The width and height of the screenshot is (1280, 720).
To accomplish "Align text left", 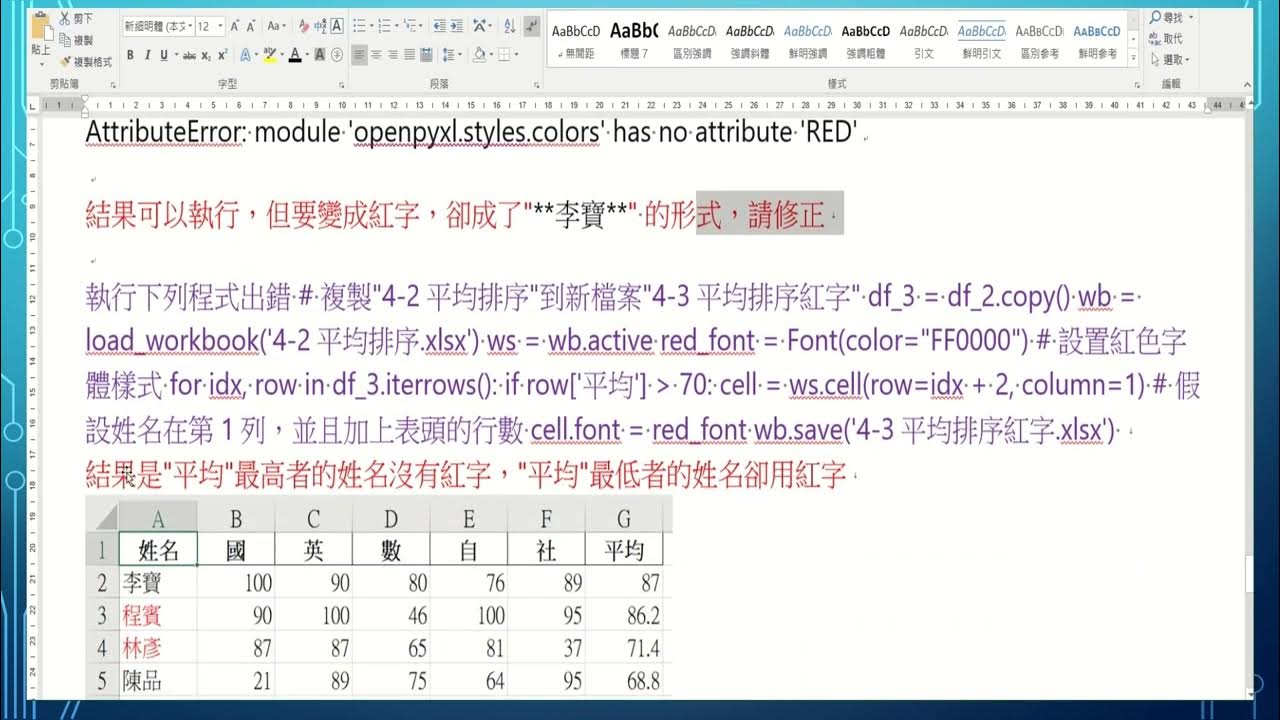I will click(x=359, y=55).
